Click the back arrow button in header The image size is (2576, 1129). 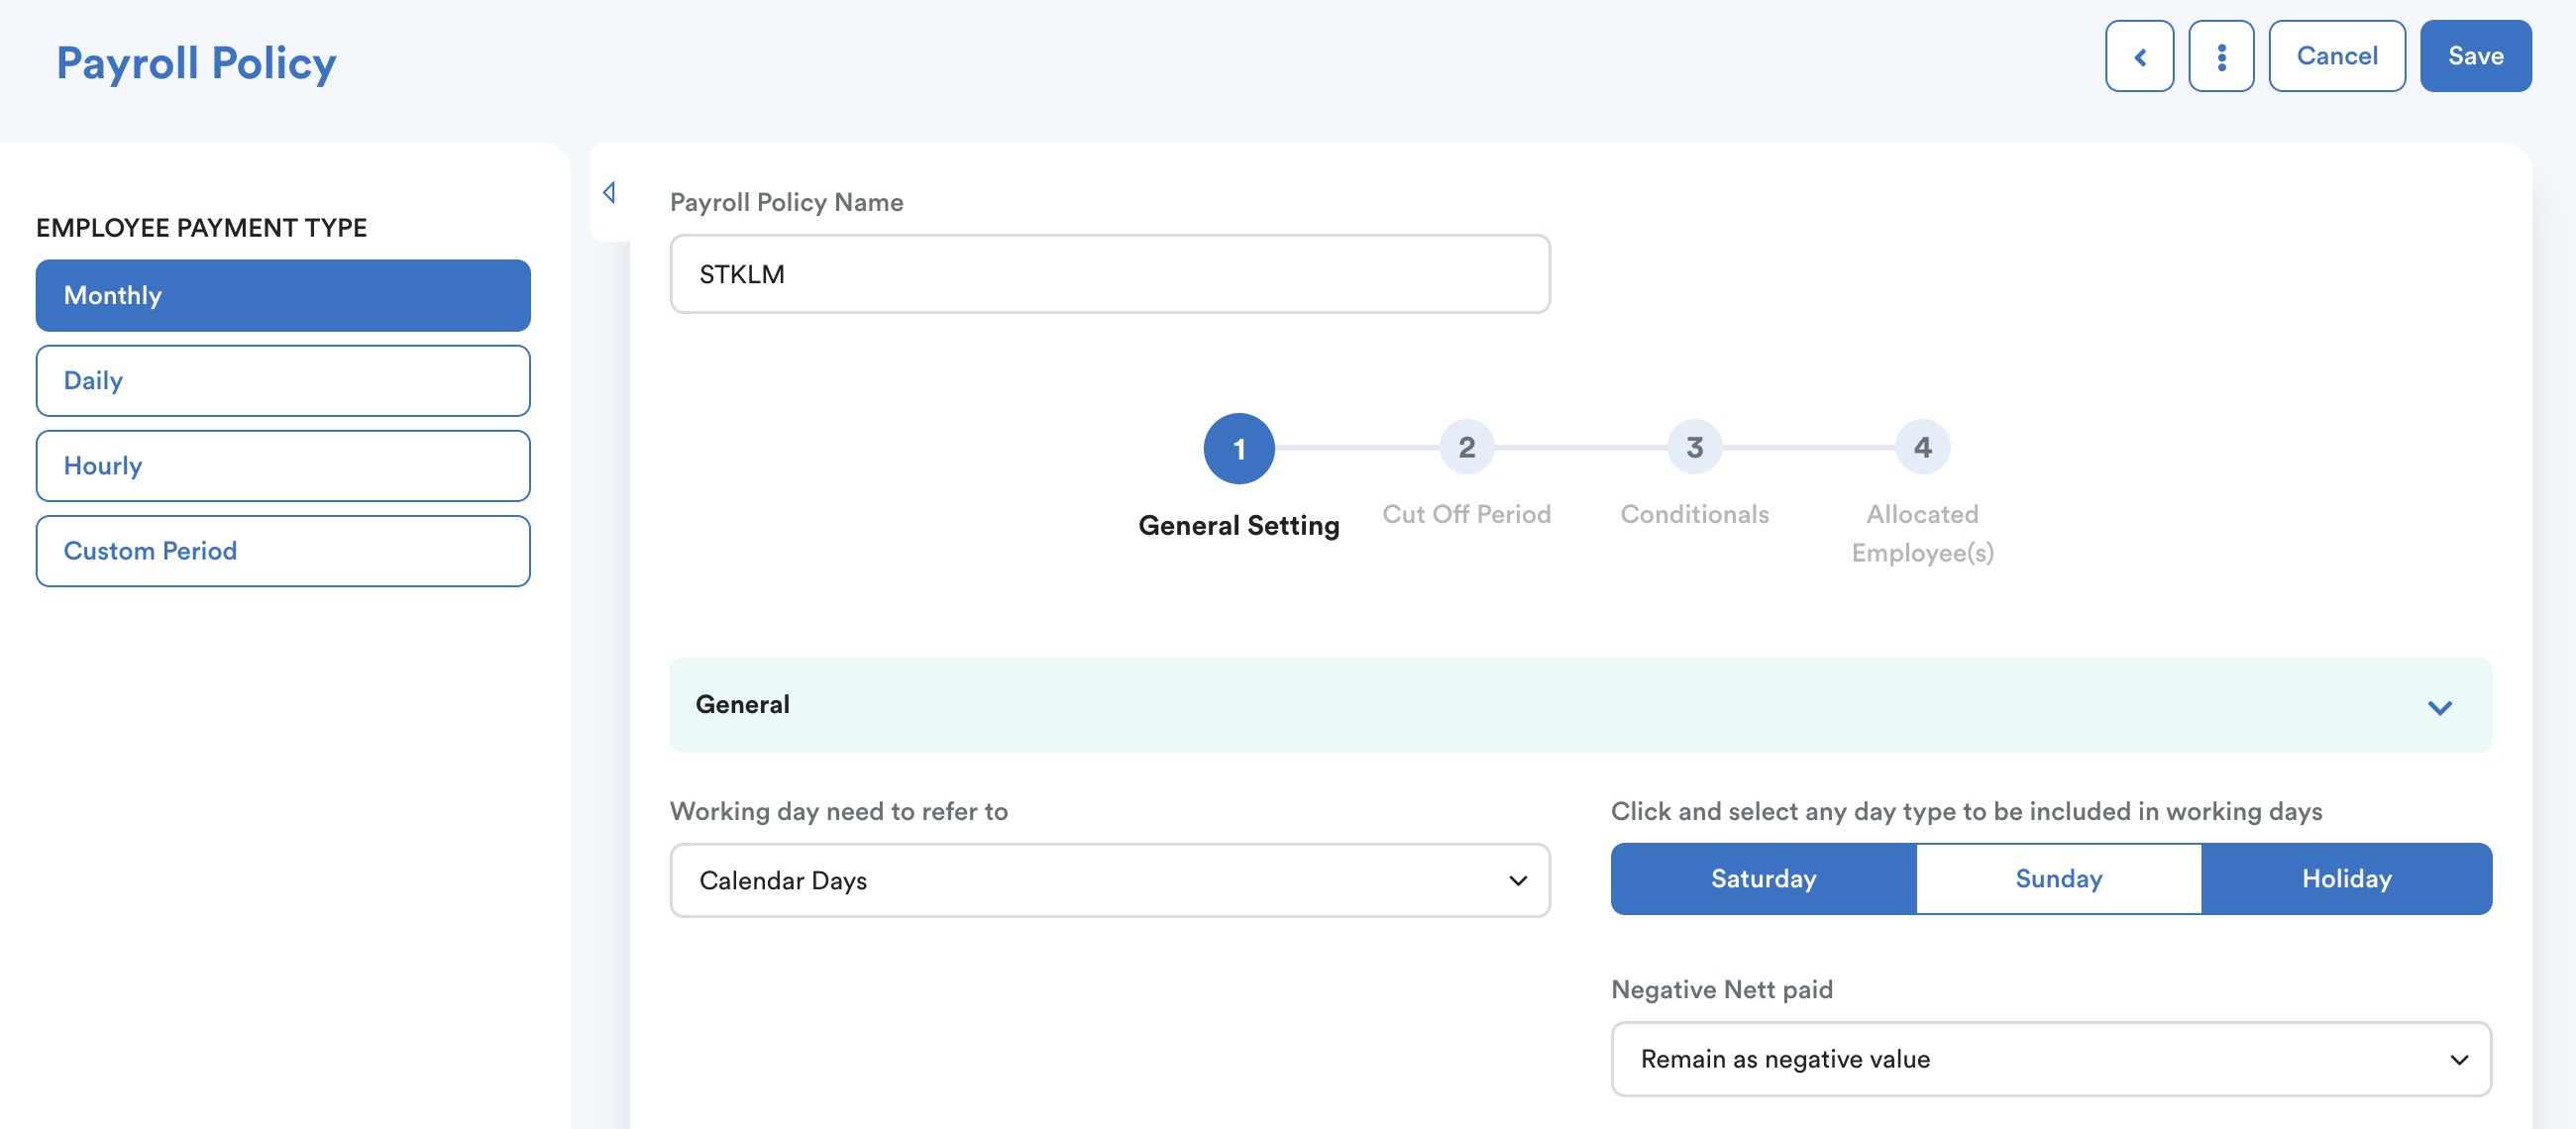click(2139, 57)
